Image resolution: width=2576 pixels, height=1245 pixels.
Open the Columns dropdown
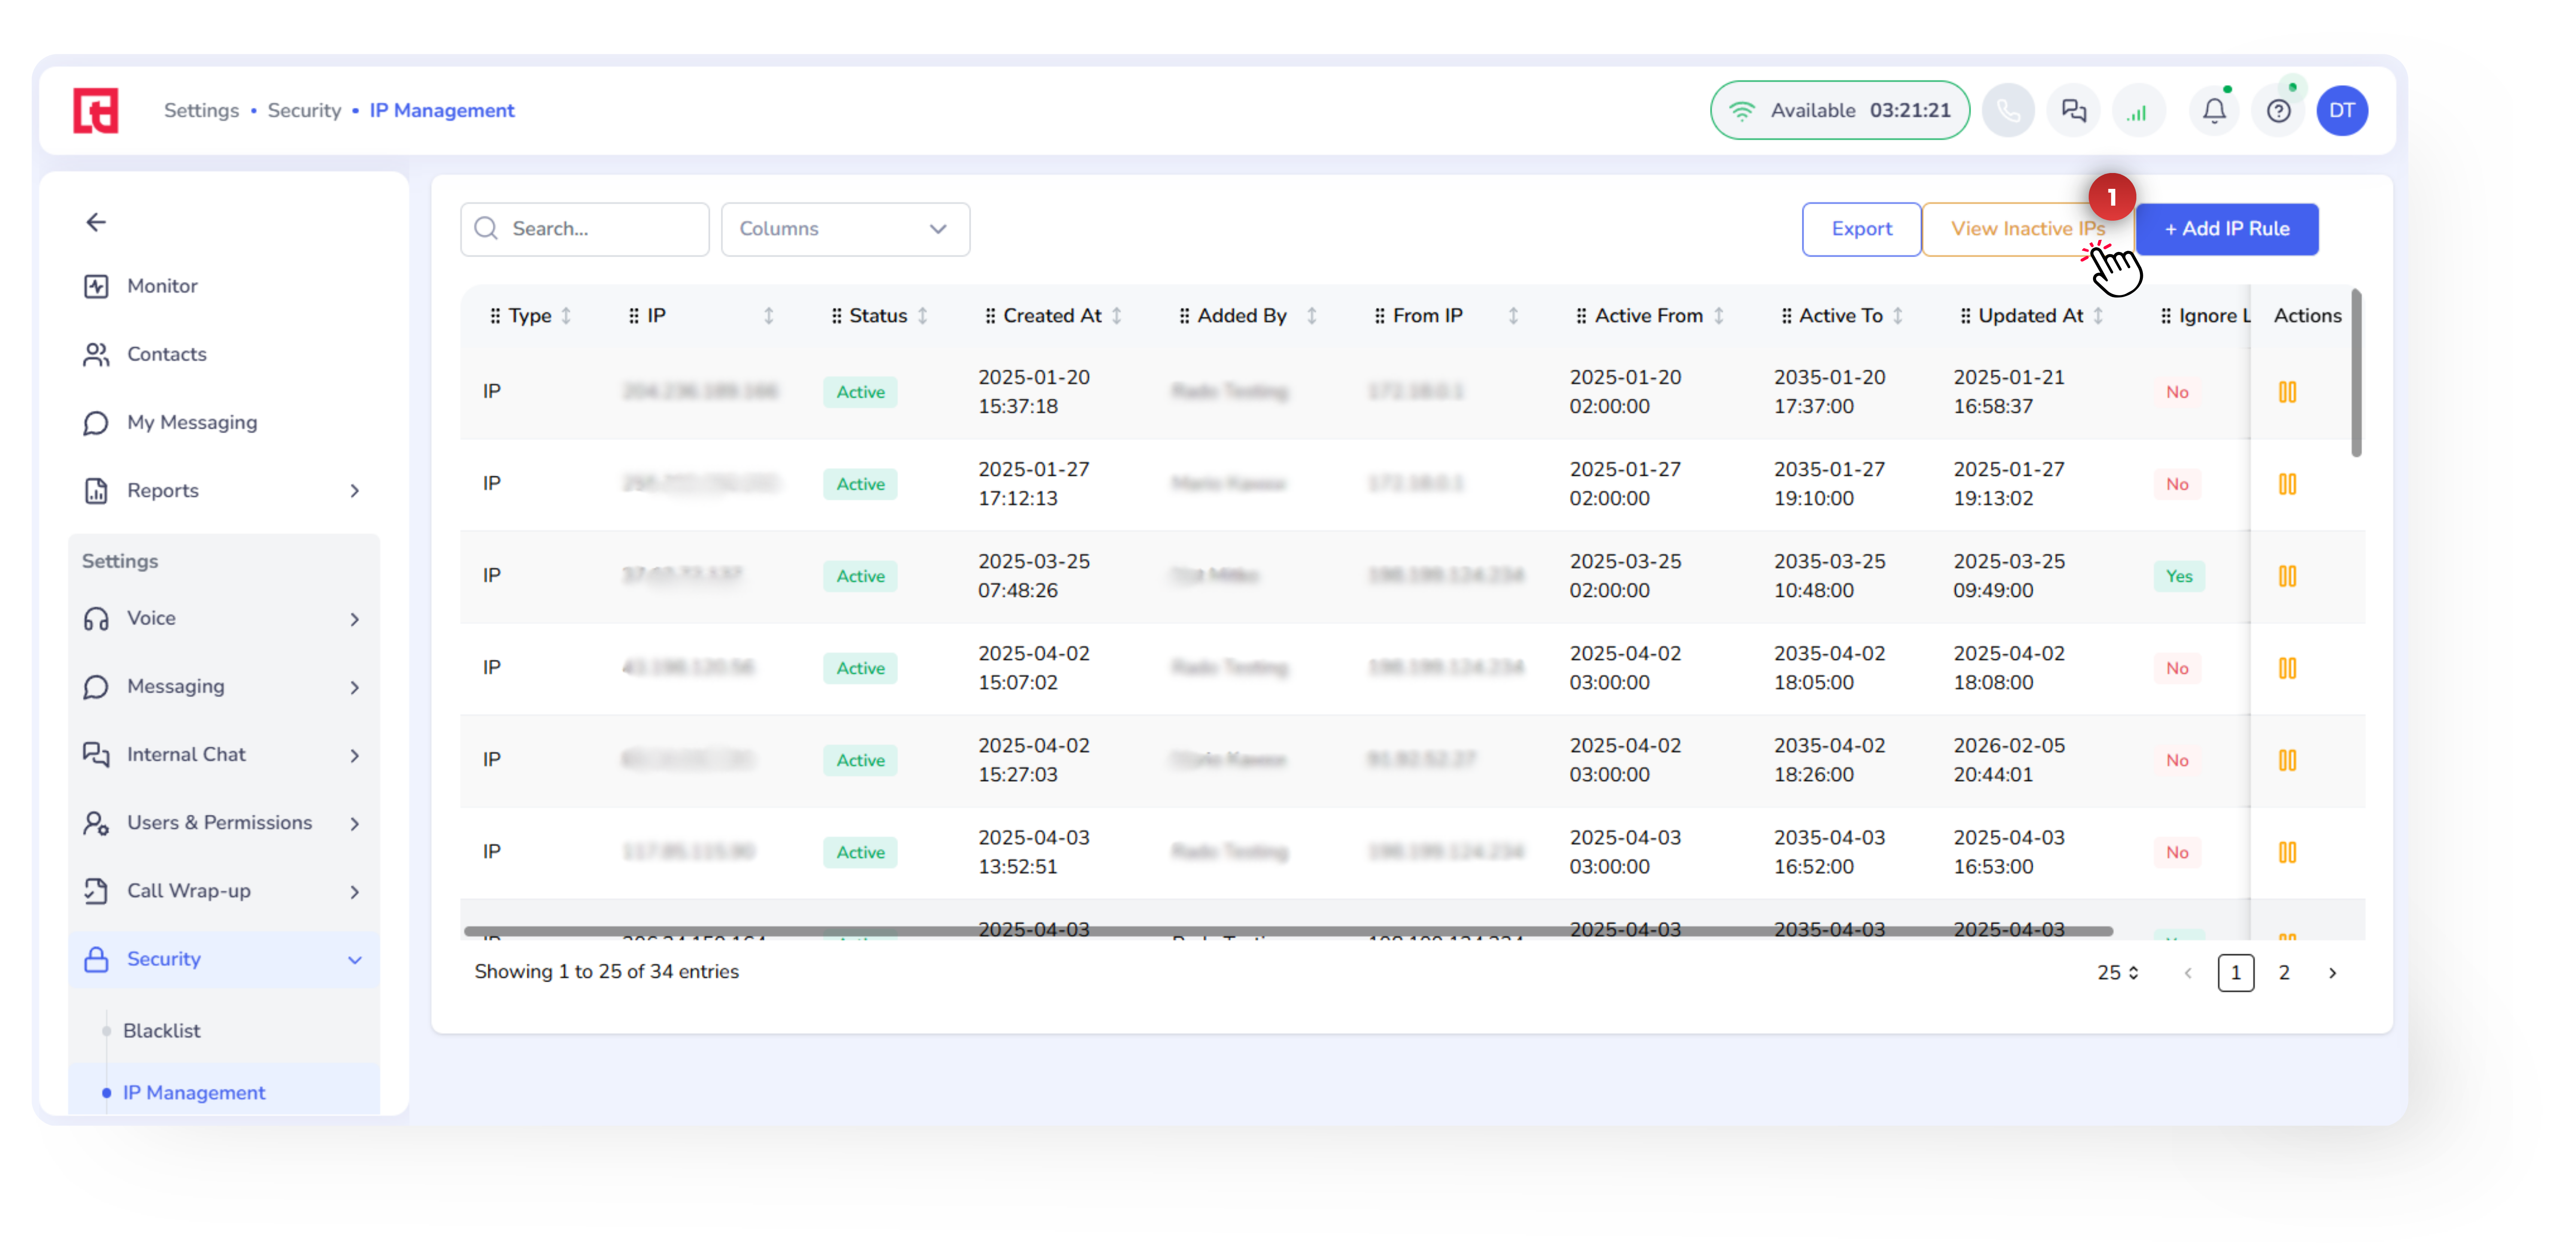coord(844,229)
